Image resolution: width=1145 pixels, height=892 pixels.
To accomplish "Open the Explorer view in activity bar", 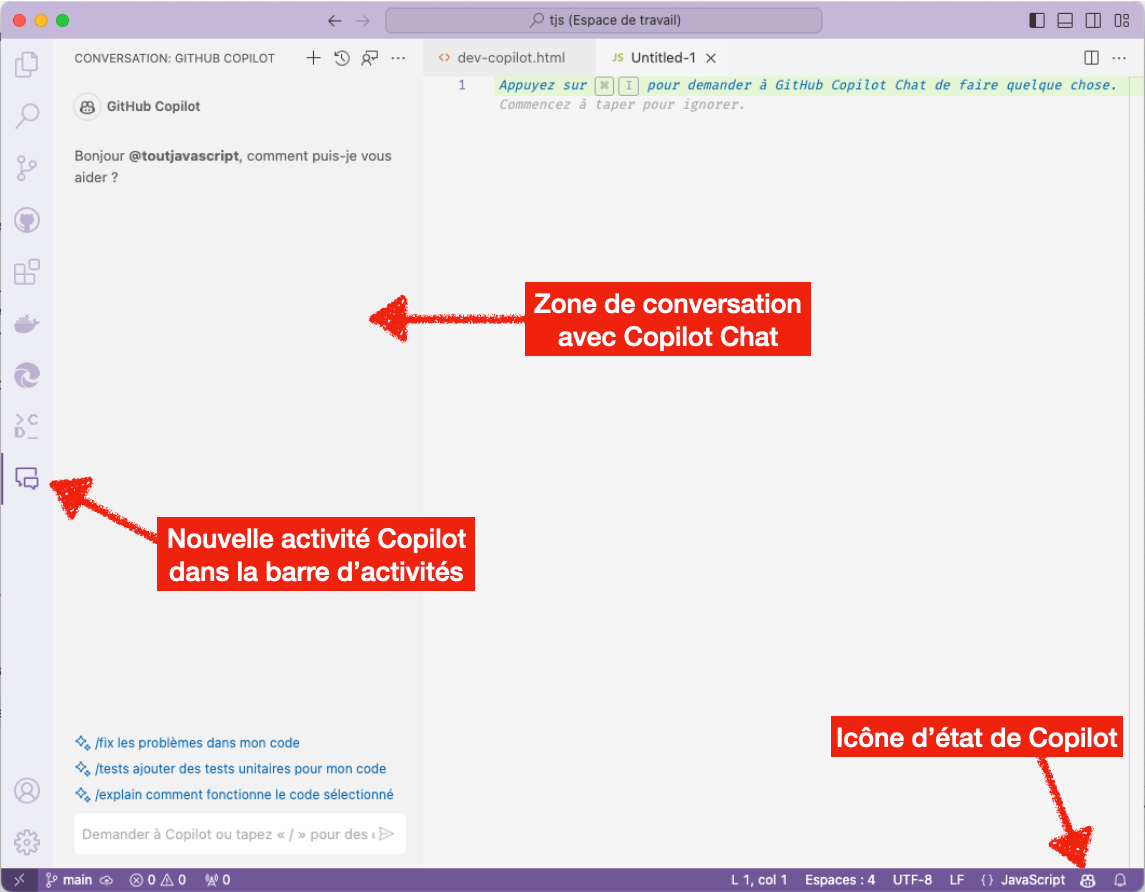I will pyautogui.click(x=26, y=64).
